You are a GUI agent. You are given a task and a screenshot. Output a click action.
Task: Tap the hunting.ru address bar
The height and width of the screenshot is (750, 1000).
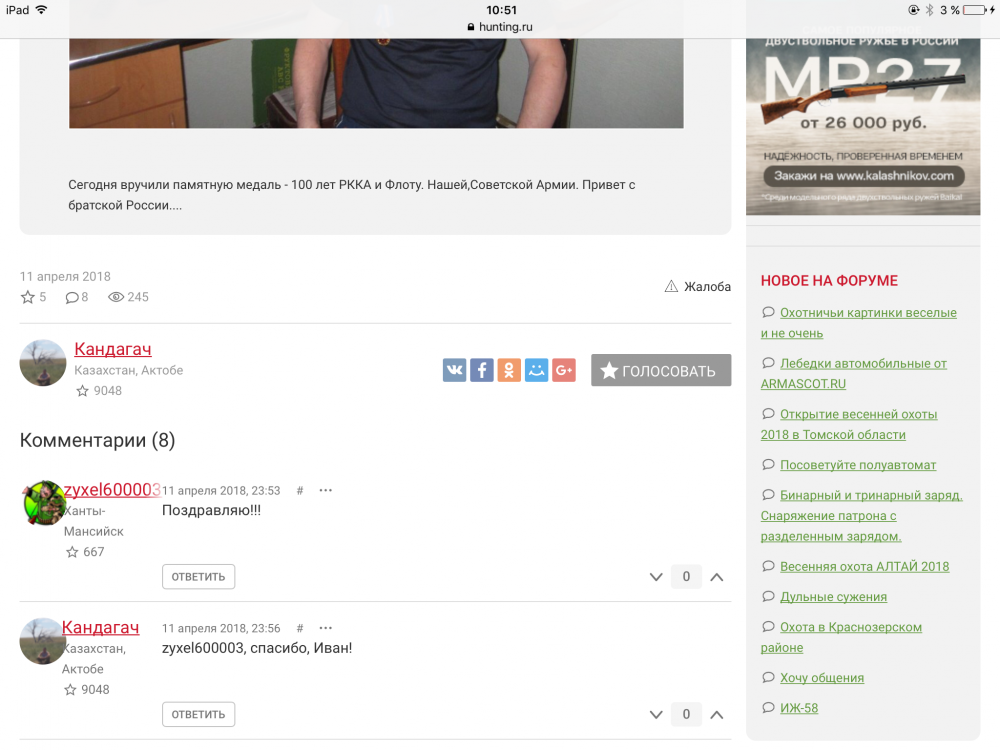[x=500, y=27]
